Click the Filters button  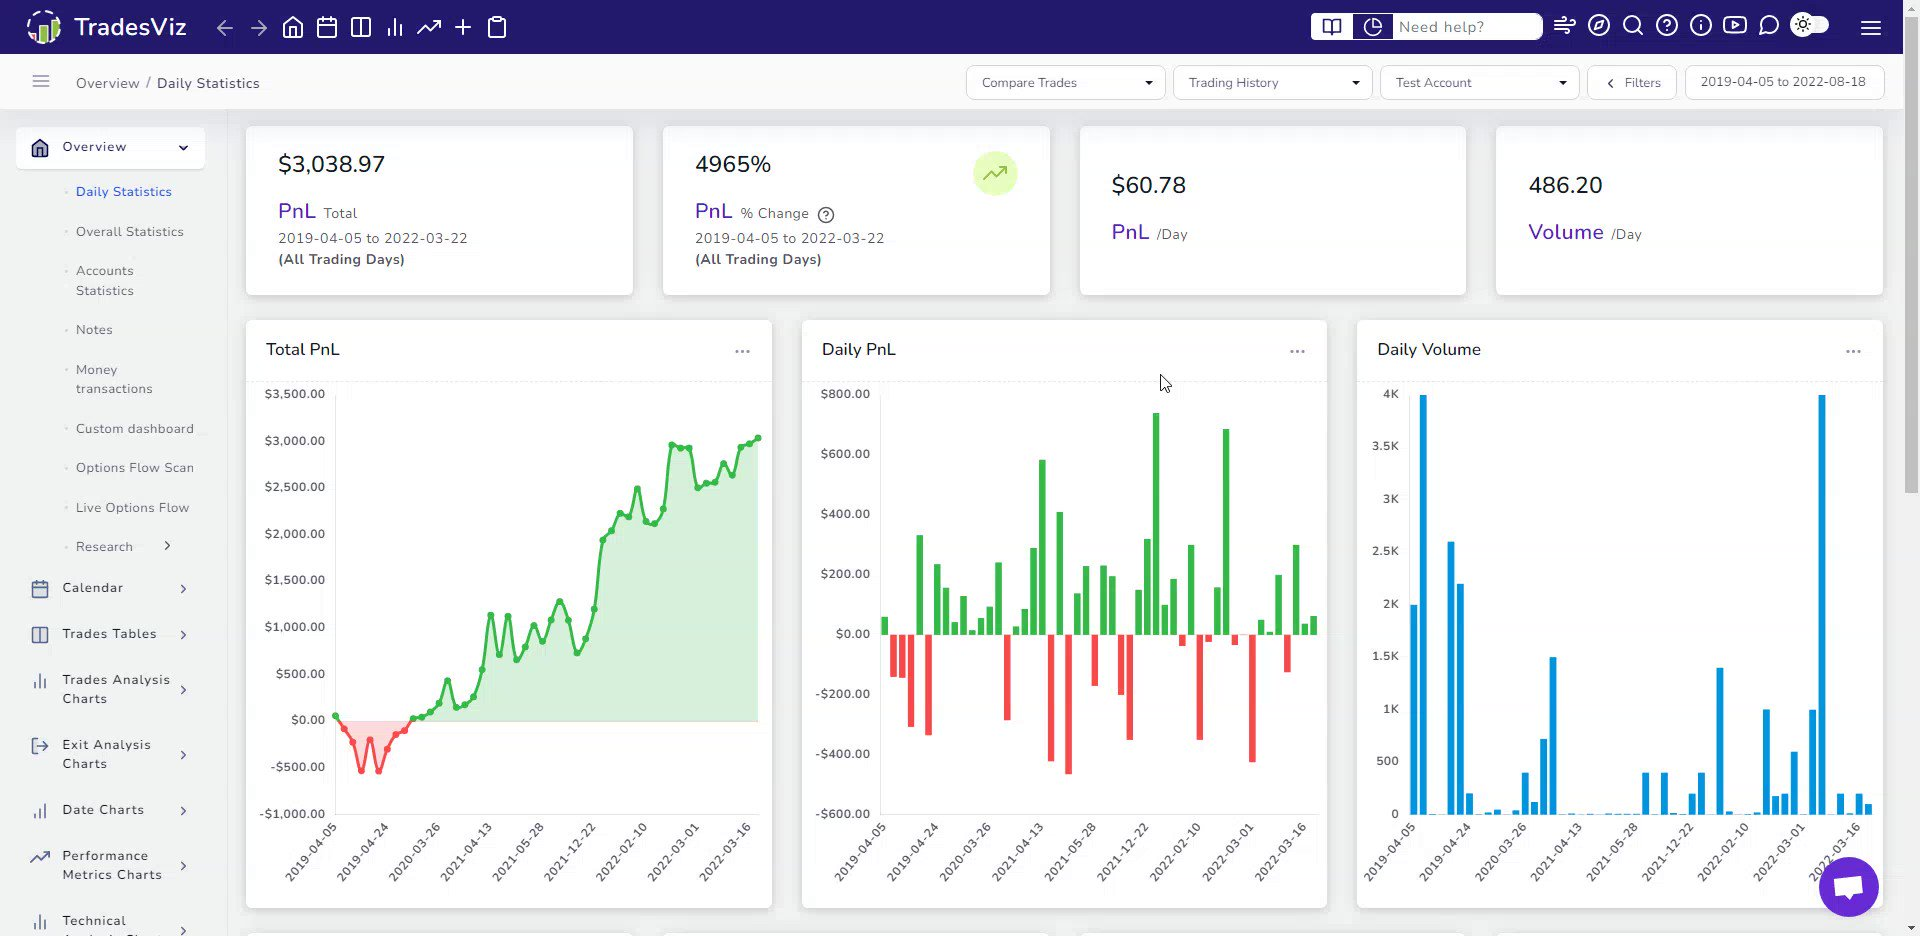click(1632, 83)
